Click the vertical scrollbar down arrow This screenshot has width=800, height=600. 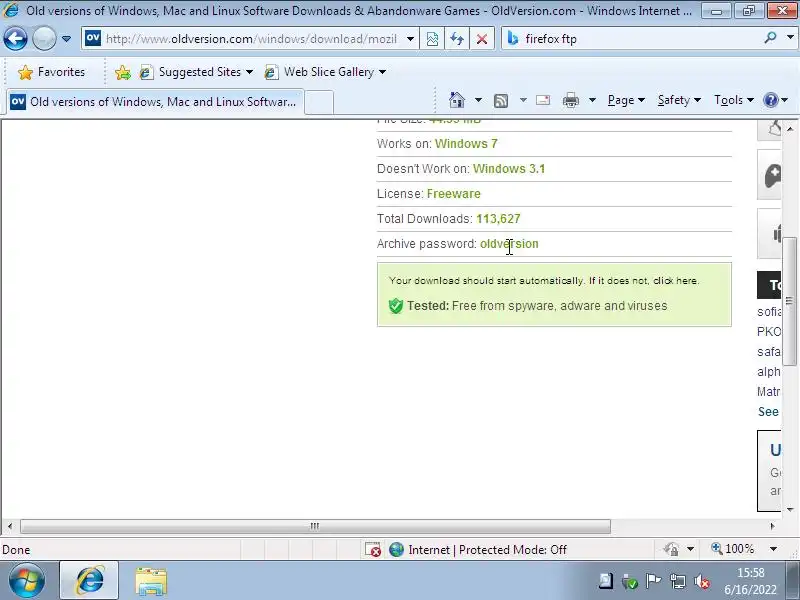[x=790, y=510]
